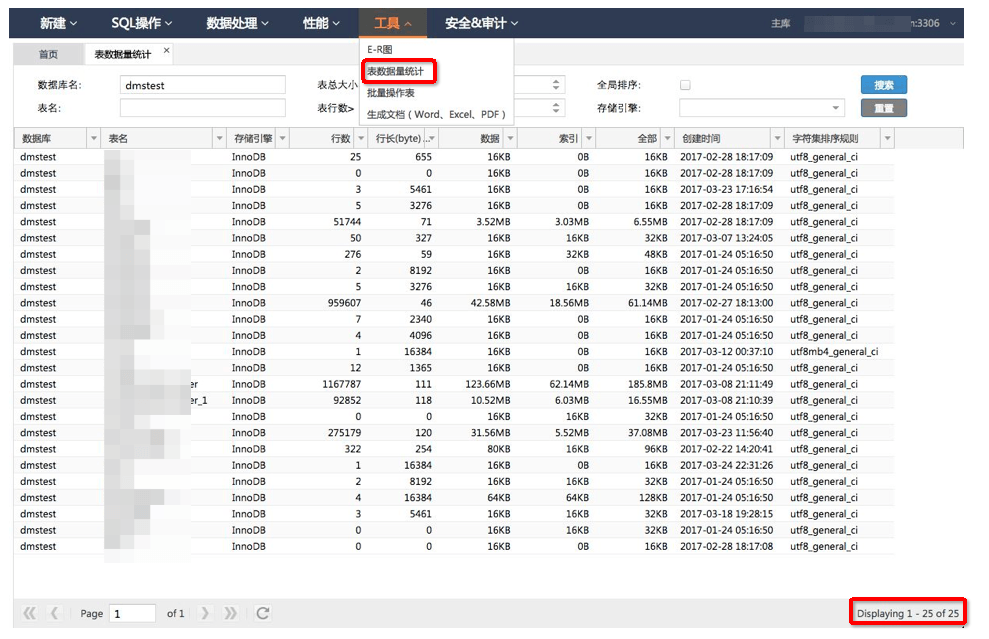
Task: Click the 80KB data size cell
Action: coord(498,449)
